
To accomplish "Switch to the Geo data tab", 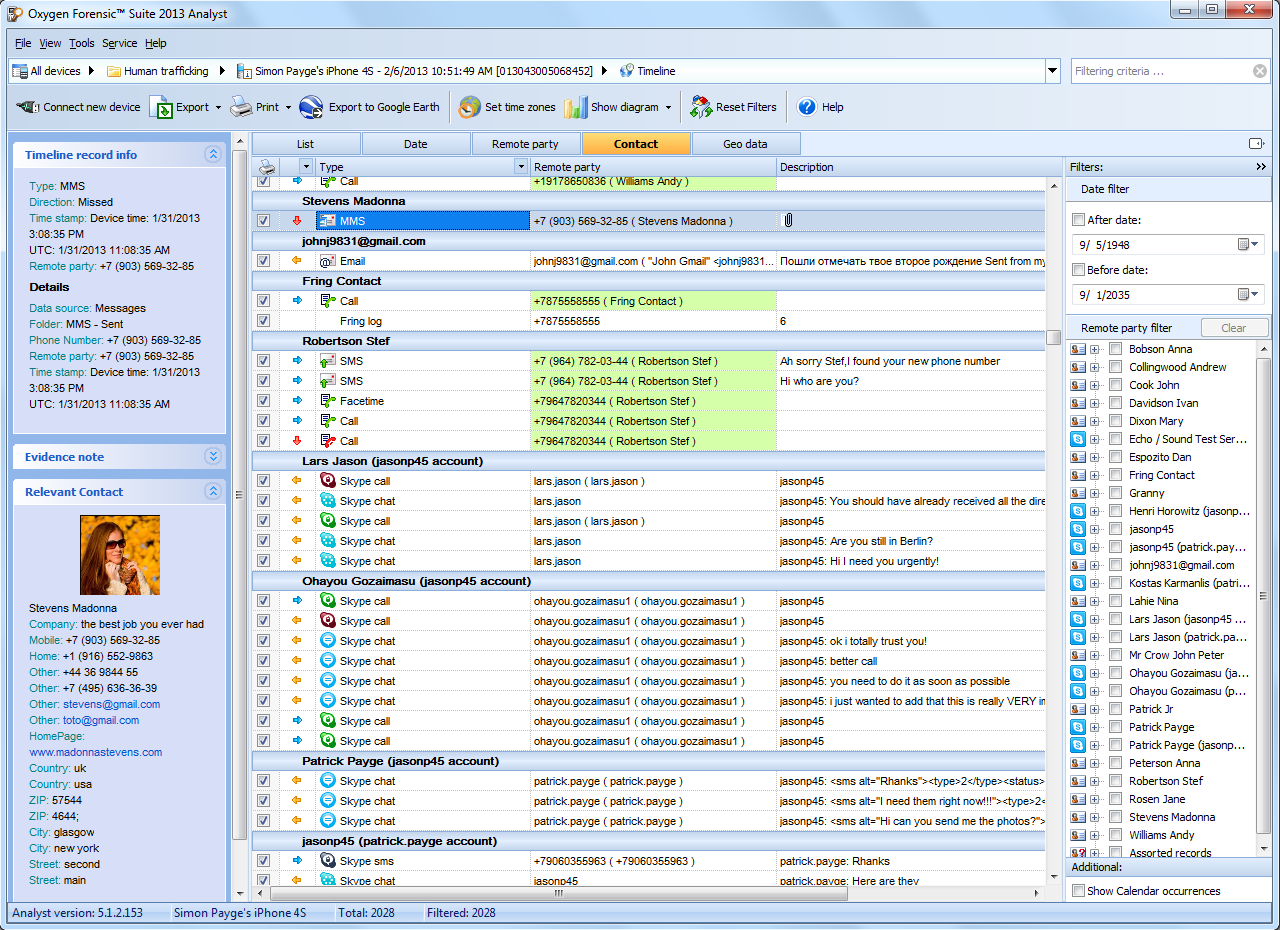I will point(746,144).
